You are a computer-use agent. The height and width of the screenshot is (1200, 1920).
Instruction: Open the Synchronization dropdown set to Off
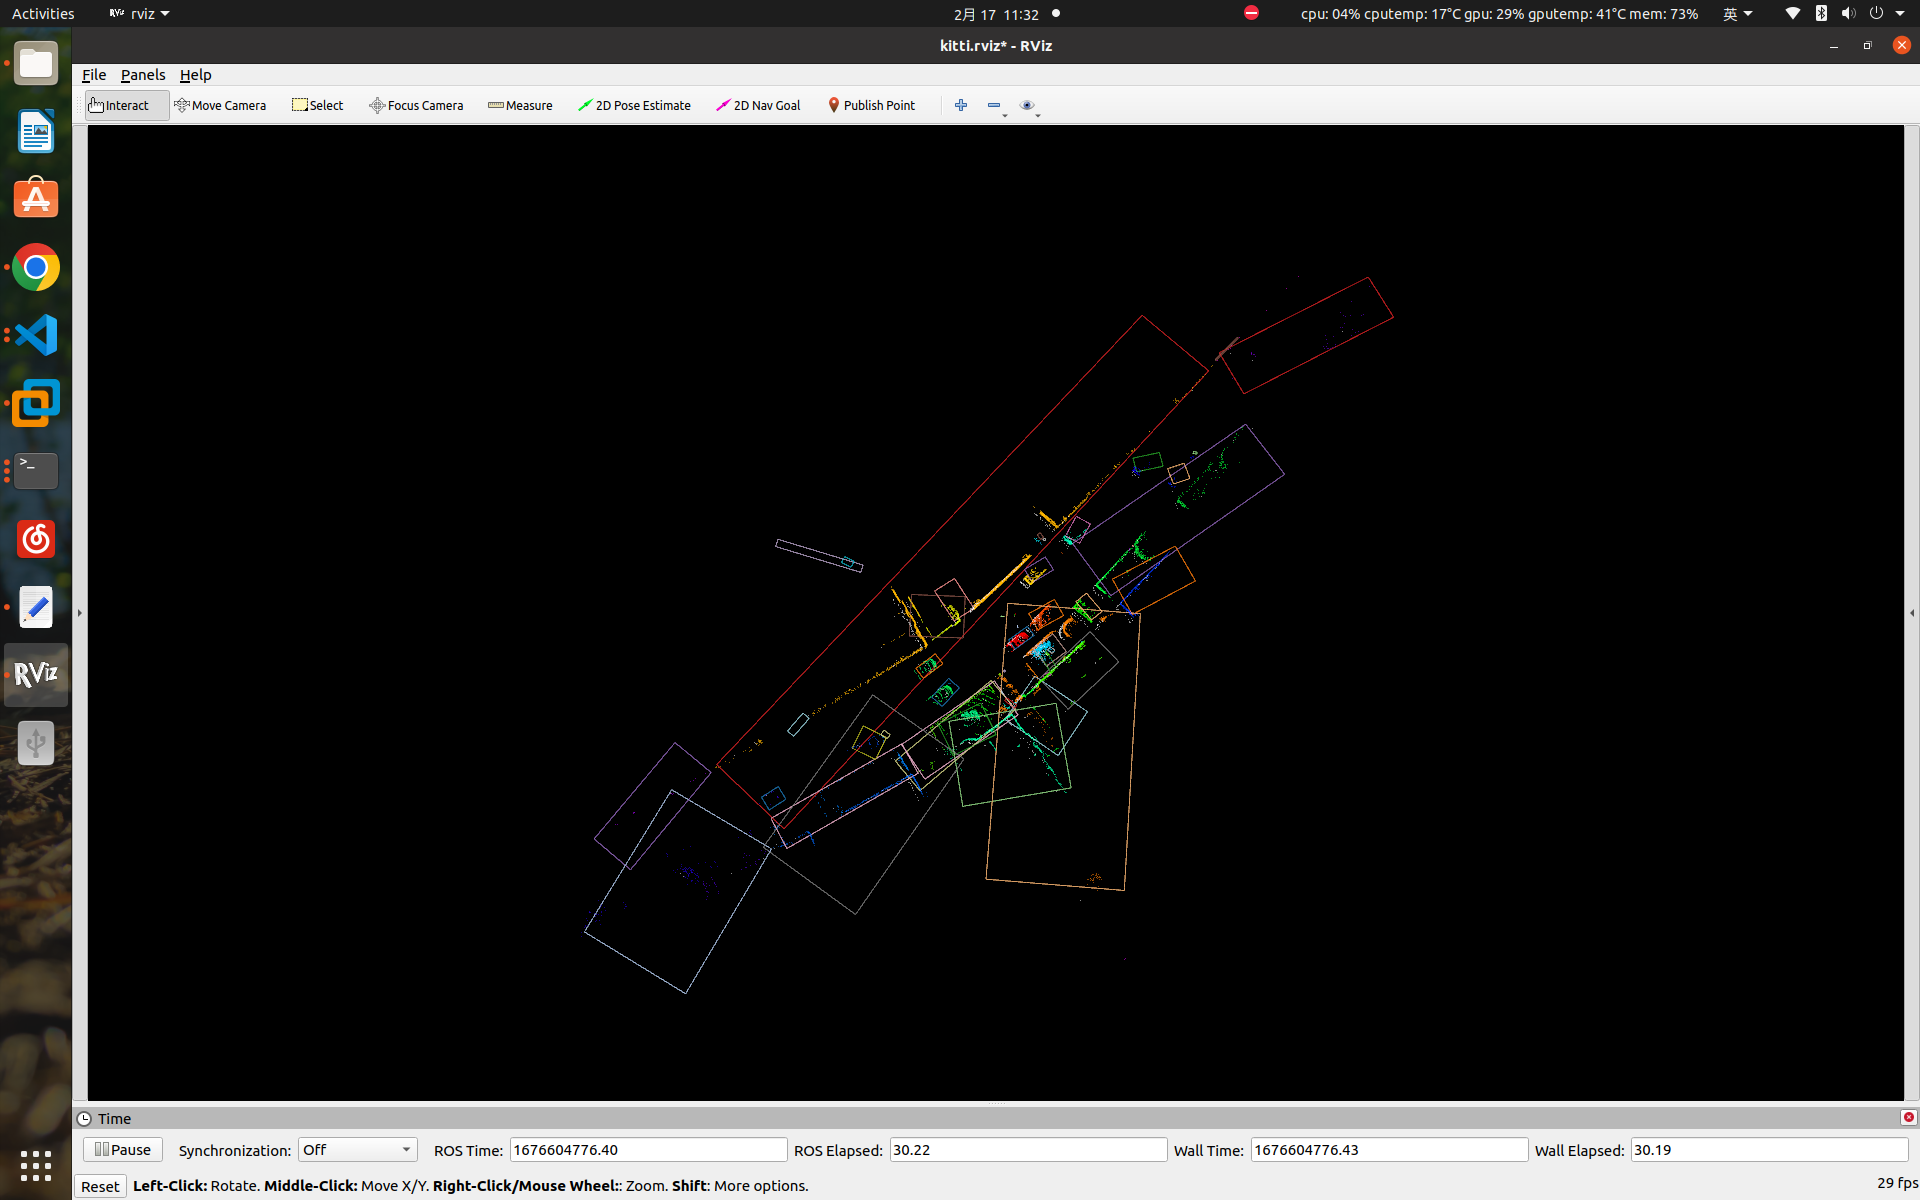pyautogui.click(x=356, y=1150)
